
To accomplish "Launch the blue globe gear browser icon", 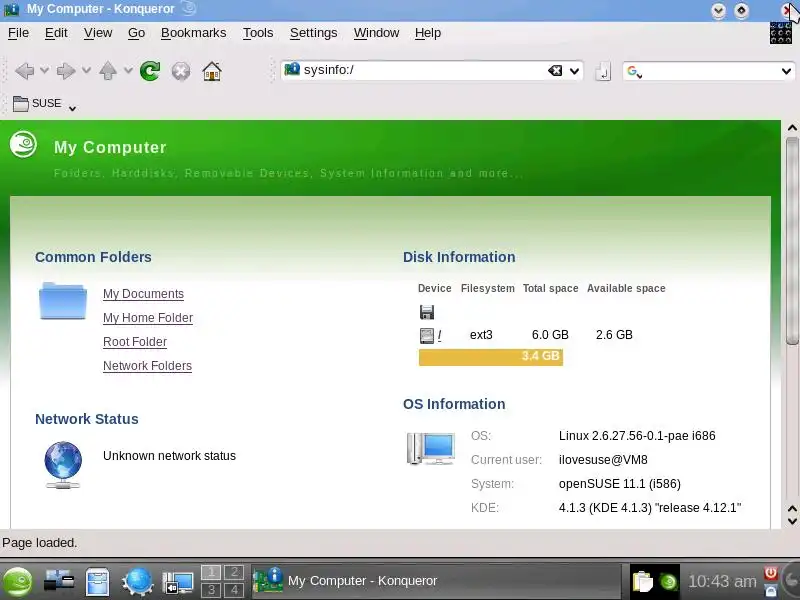I will click(137, 581).
